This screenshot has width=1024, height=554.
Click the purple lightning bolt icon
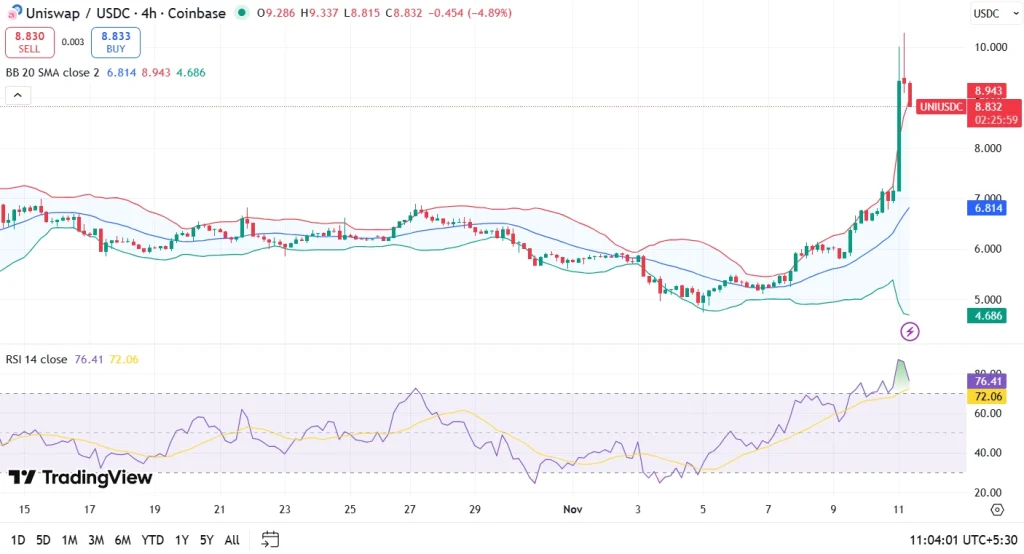pos(910,331)
